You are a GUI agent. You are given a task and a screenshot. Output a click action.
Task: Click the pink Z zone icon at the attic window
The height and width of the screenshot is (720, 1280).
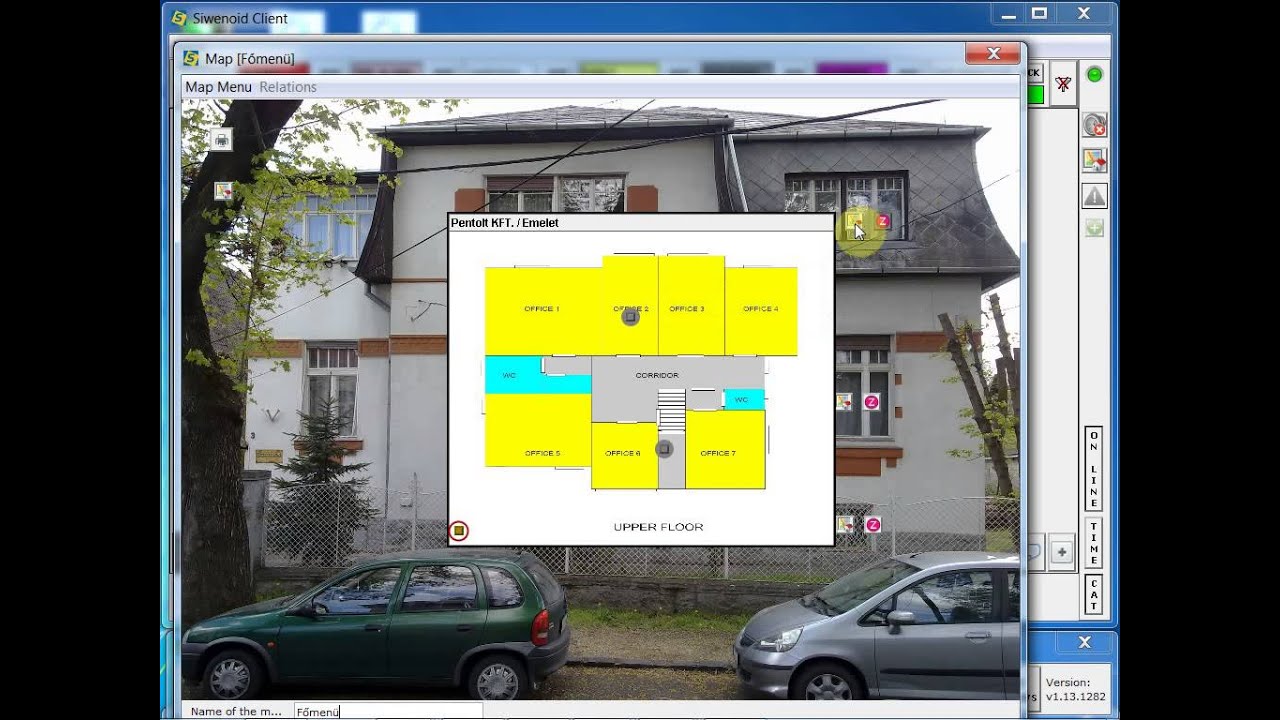click(x=883, y=221)
